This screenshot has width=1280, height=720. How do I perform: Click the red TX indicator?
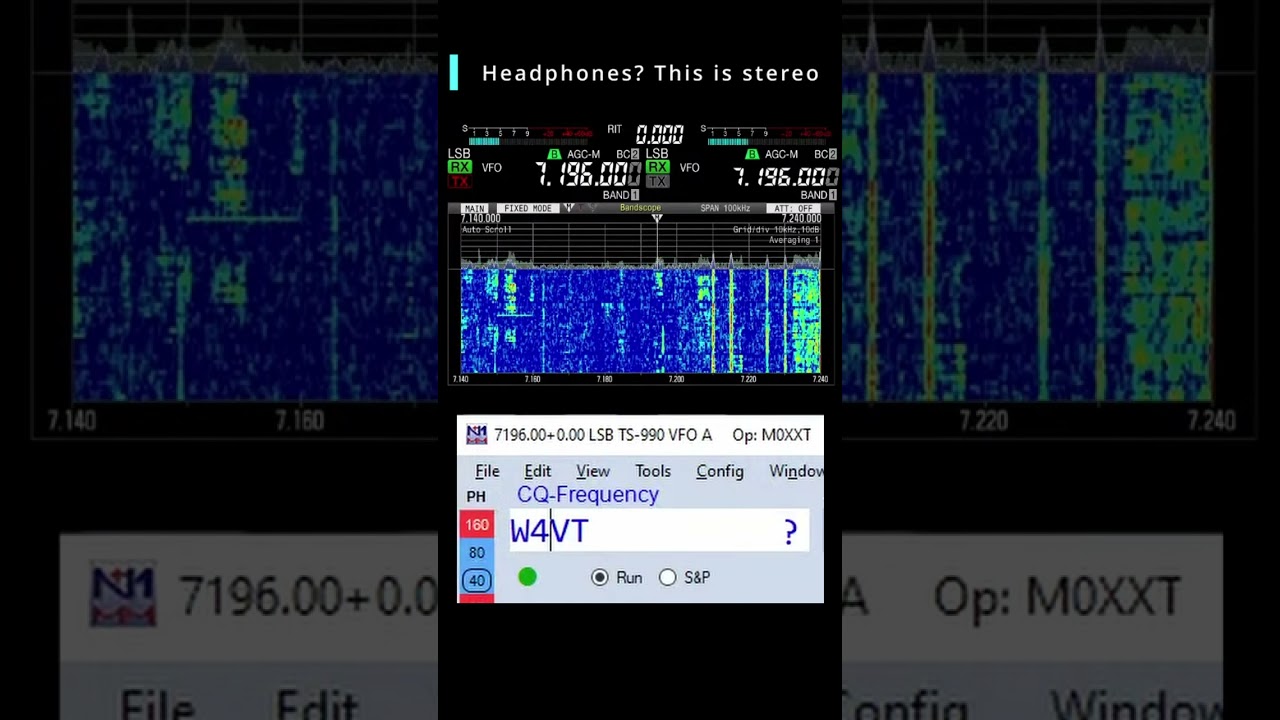459,182
